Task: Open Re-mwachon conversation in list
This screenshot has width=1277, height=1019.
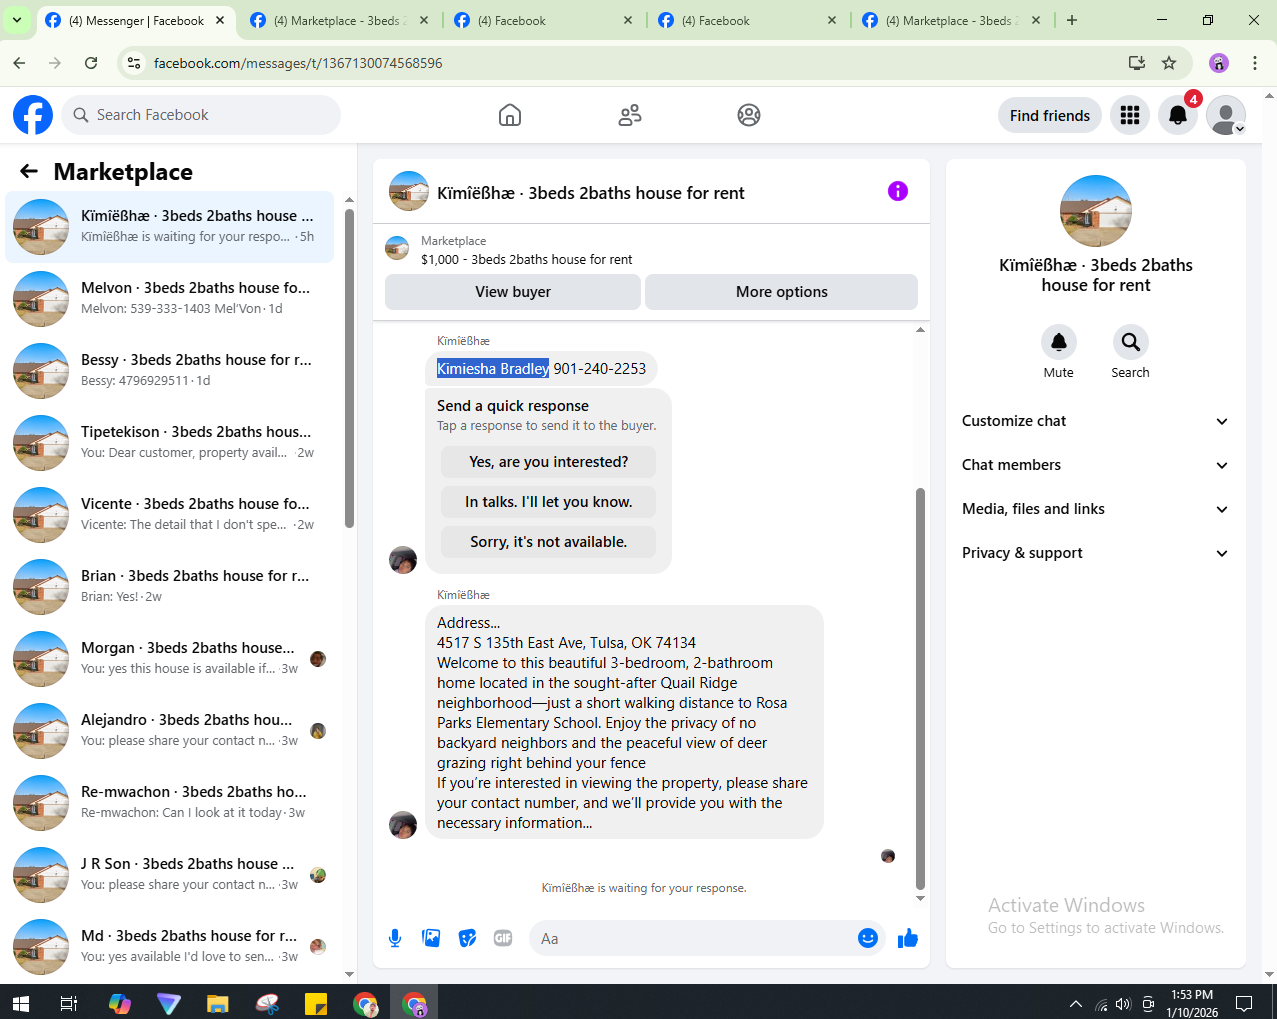Action: [x=170, y=803]
